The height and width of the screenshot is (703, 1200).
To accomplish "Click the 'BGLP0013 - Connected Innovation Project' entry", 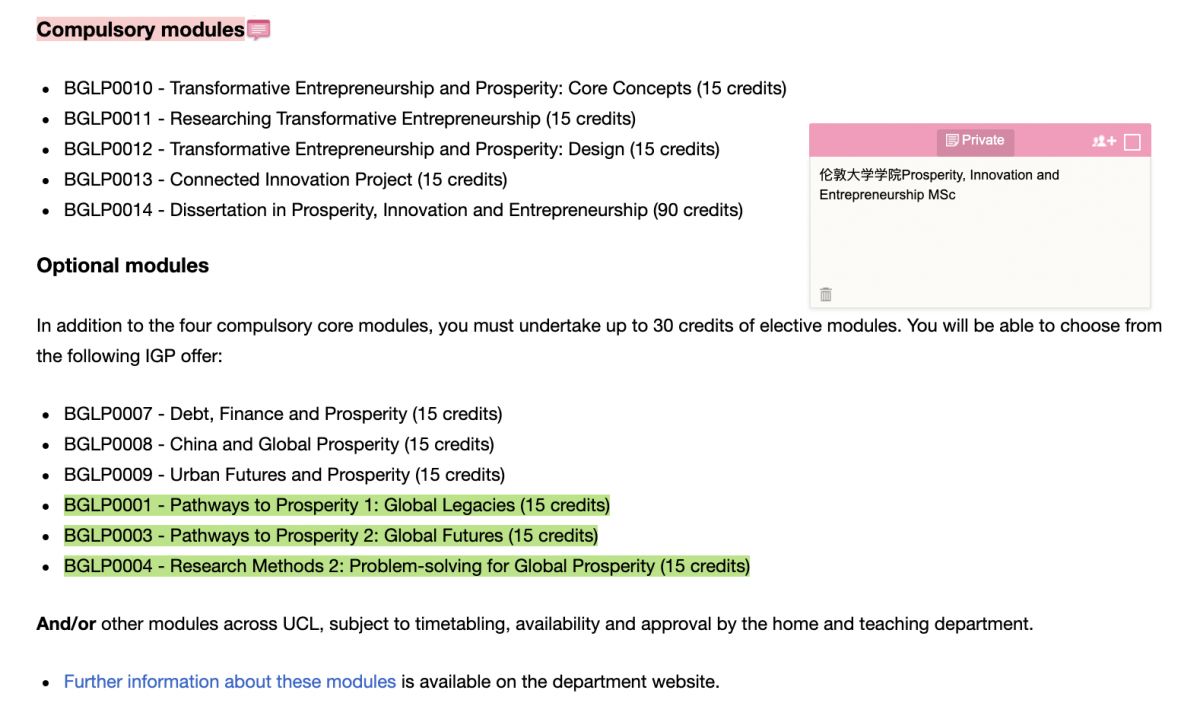I will (x=286, y=180).
